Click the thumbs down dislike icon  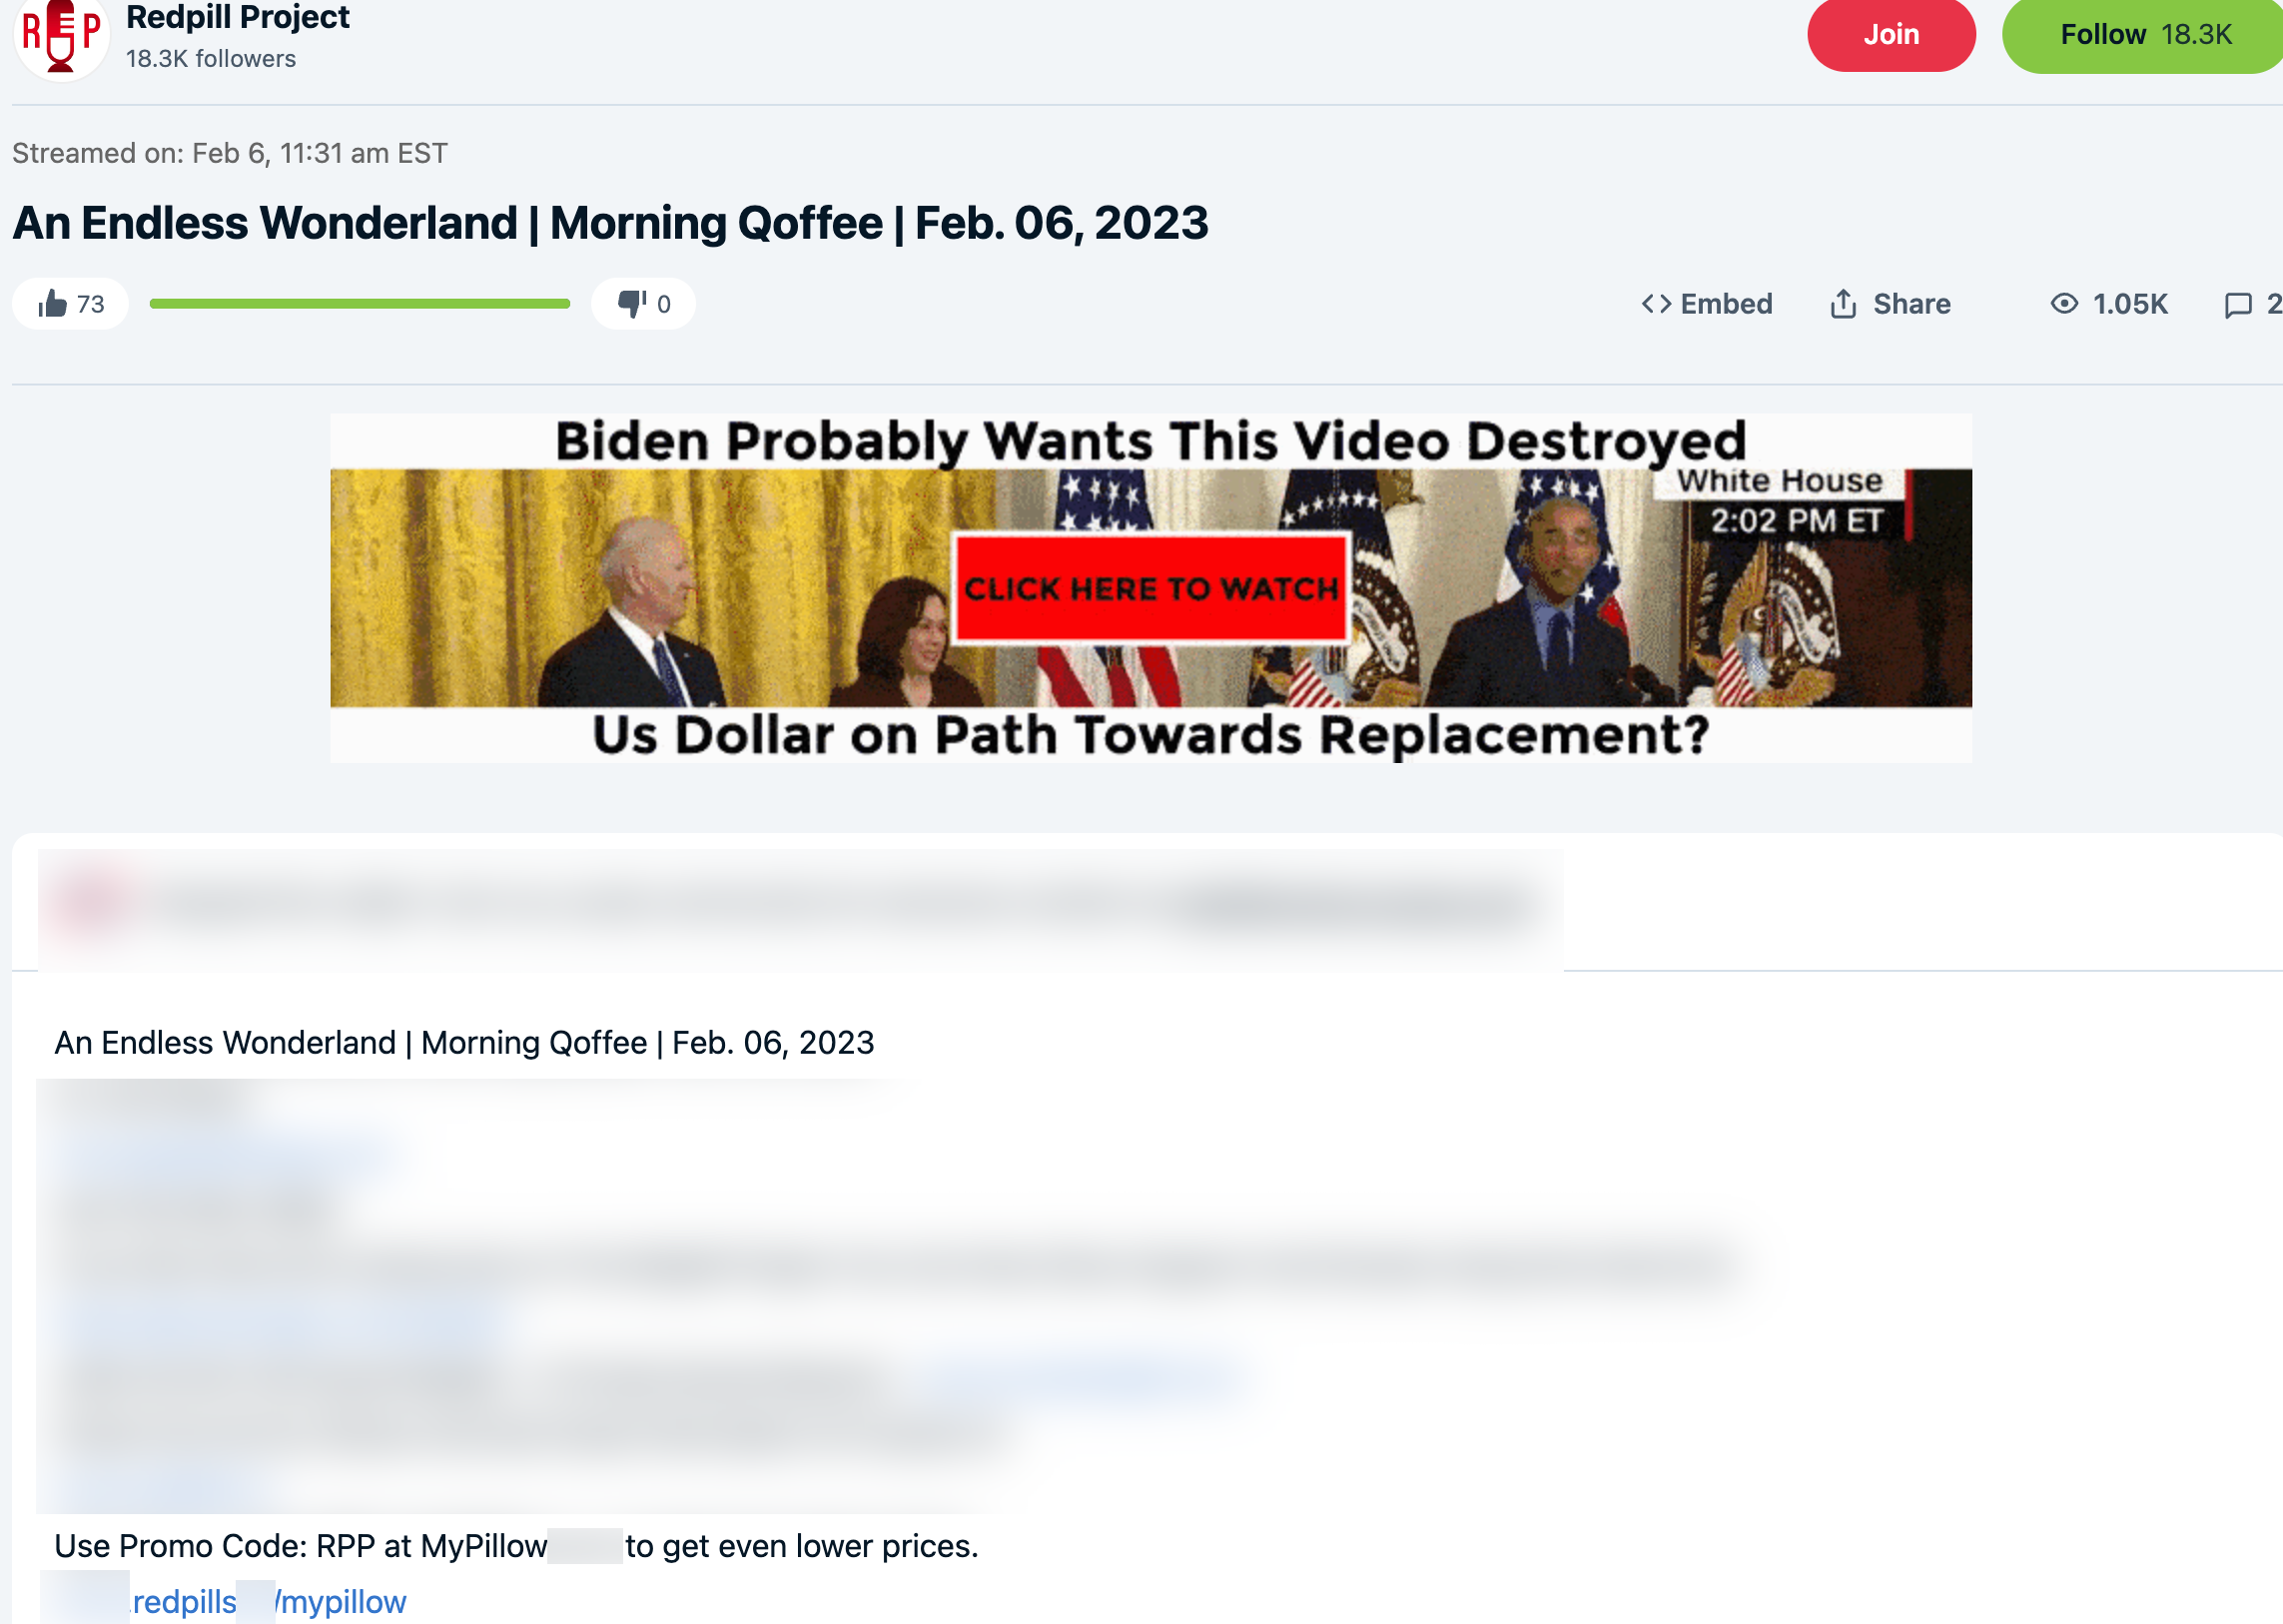point(632,303)
